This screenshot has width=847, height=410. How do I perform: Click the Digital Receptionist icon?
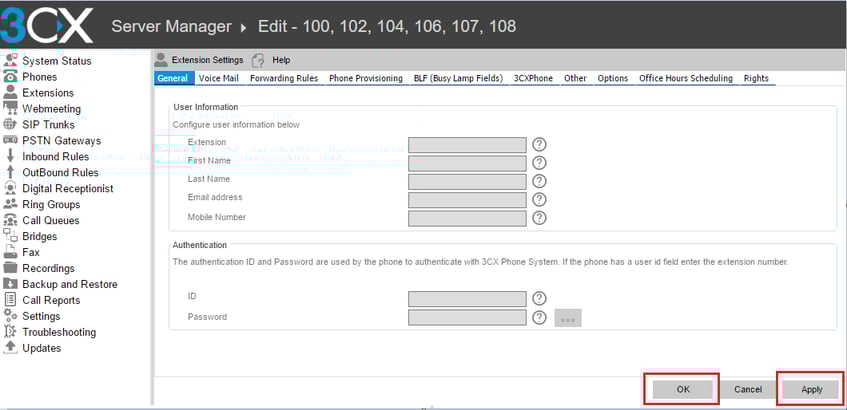tap(10, 188)
